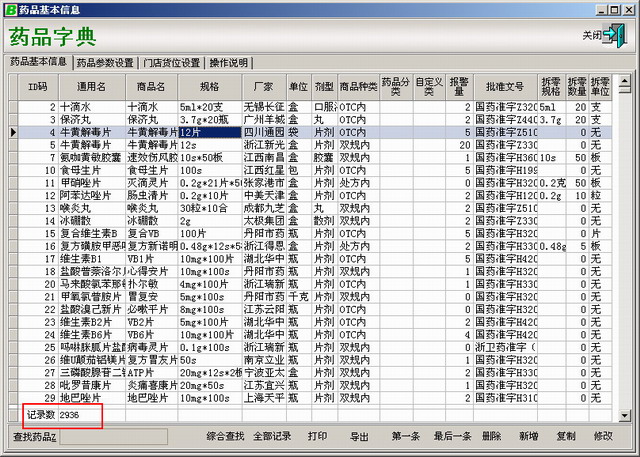Click 修改 to edit record
Screen dimensions: 640x457
coord(603,437)
